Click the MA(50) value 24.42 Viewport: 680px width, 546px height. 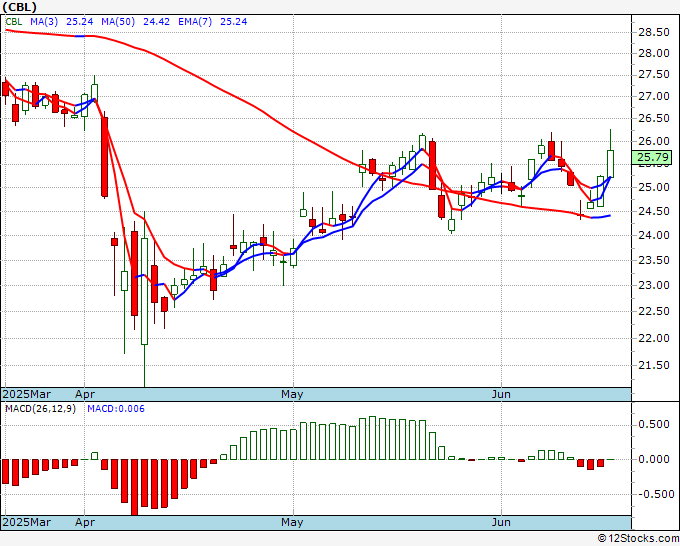tap(156, 22)
